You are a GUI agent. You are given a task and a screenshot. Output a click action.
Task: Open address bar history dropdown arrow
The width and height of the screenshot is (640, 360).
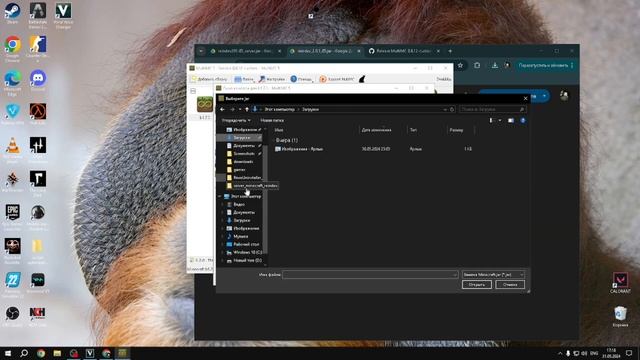445,109
